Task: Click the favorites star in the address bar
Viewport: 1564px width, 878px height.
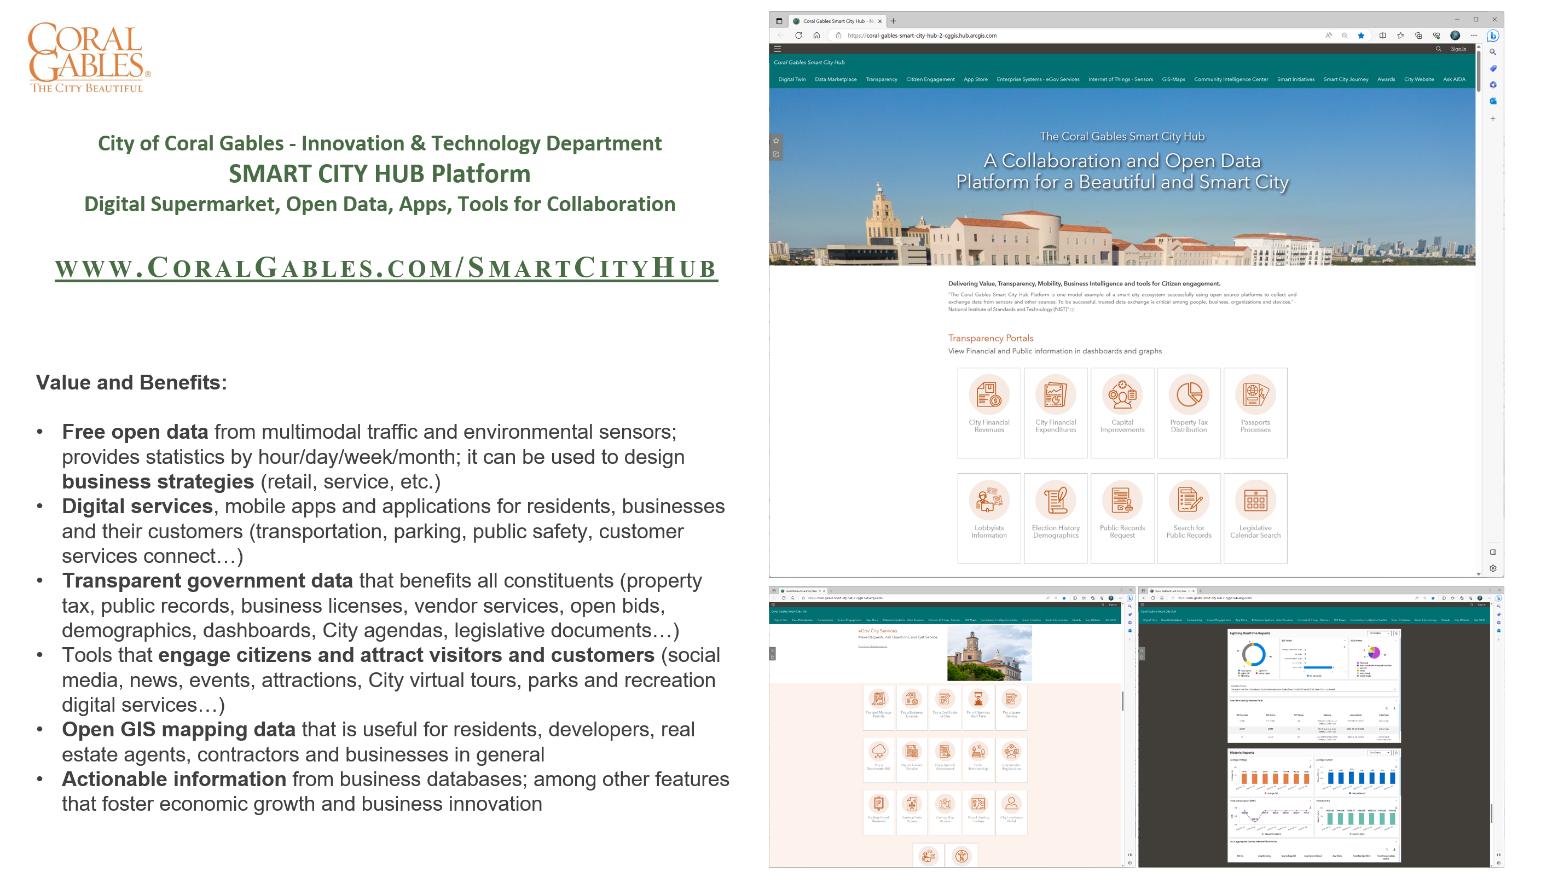Action: [1361, 35]
